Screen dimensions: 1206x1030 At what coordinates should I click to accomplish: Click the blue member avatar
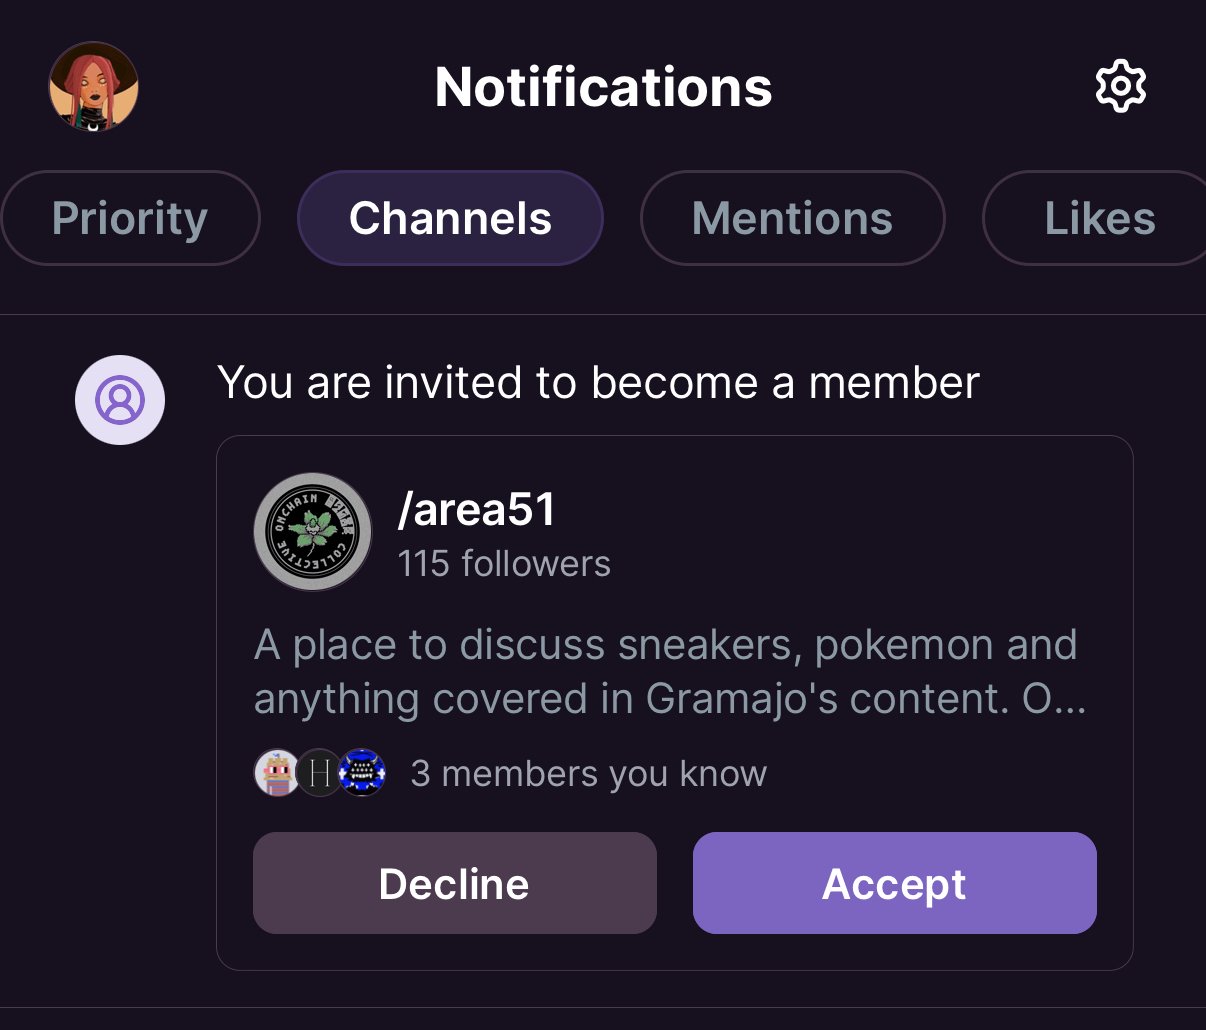click(362, 773)
